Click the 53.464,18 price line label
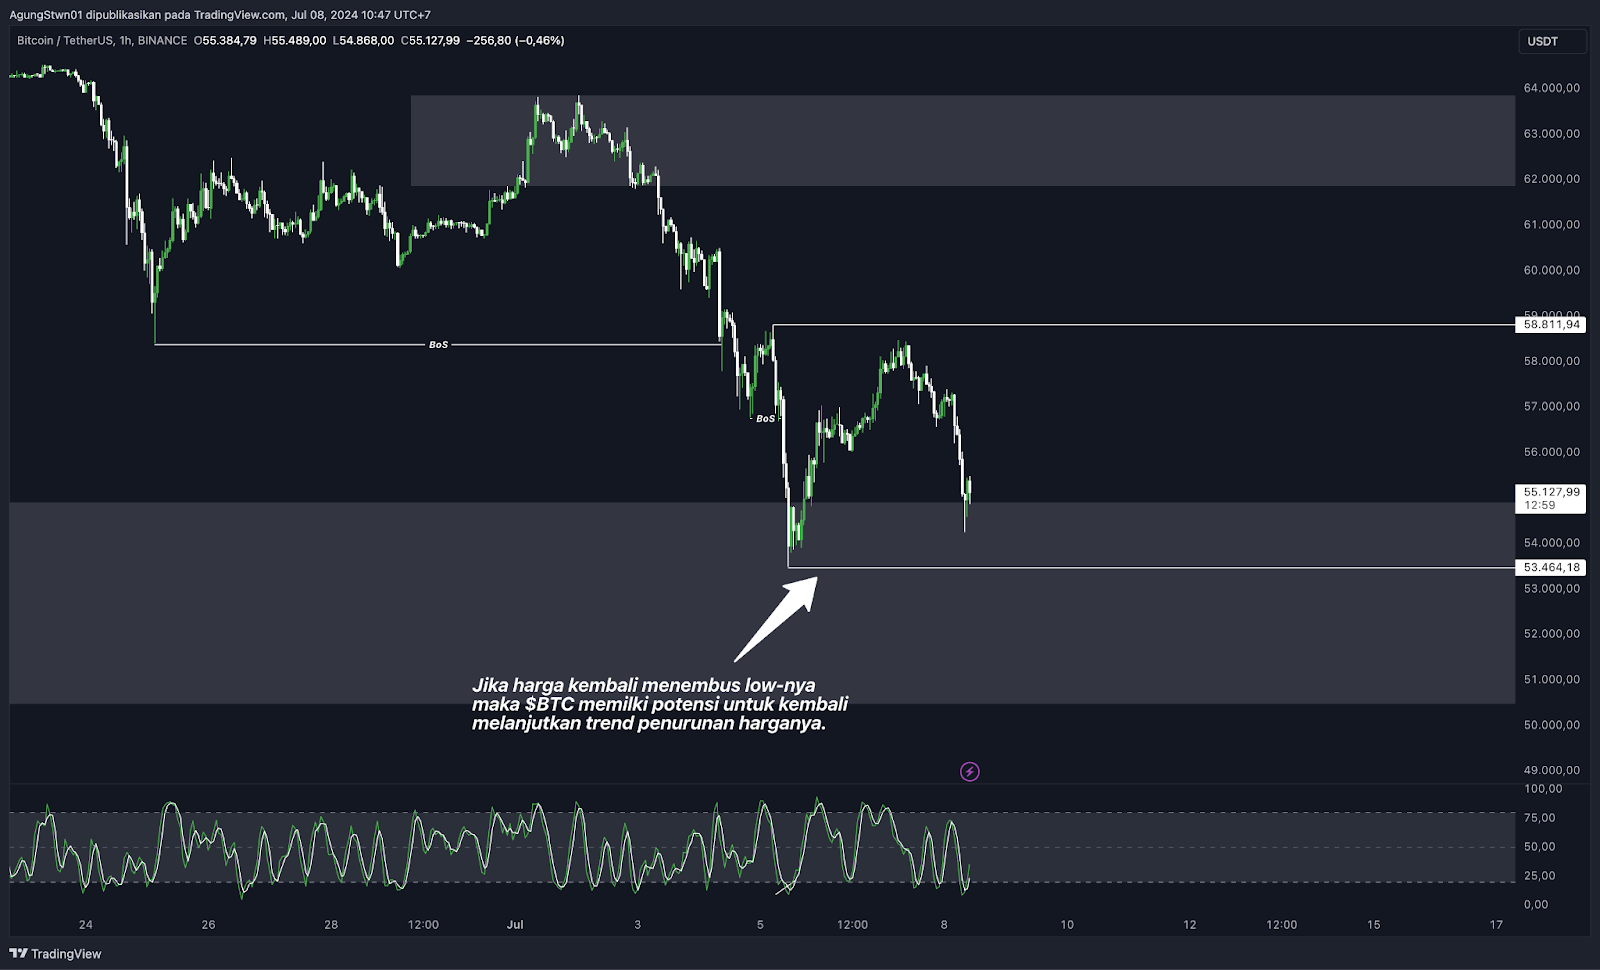The width and height of the screenshot is (1600, 970). pyautogui.click(x=1551, y=568)
